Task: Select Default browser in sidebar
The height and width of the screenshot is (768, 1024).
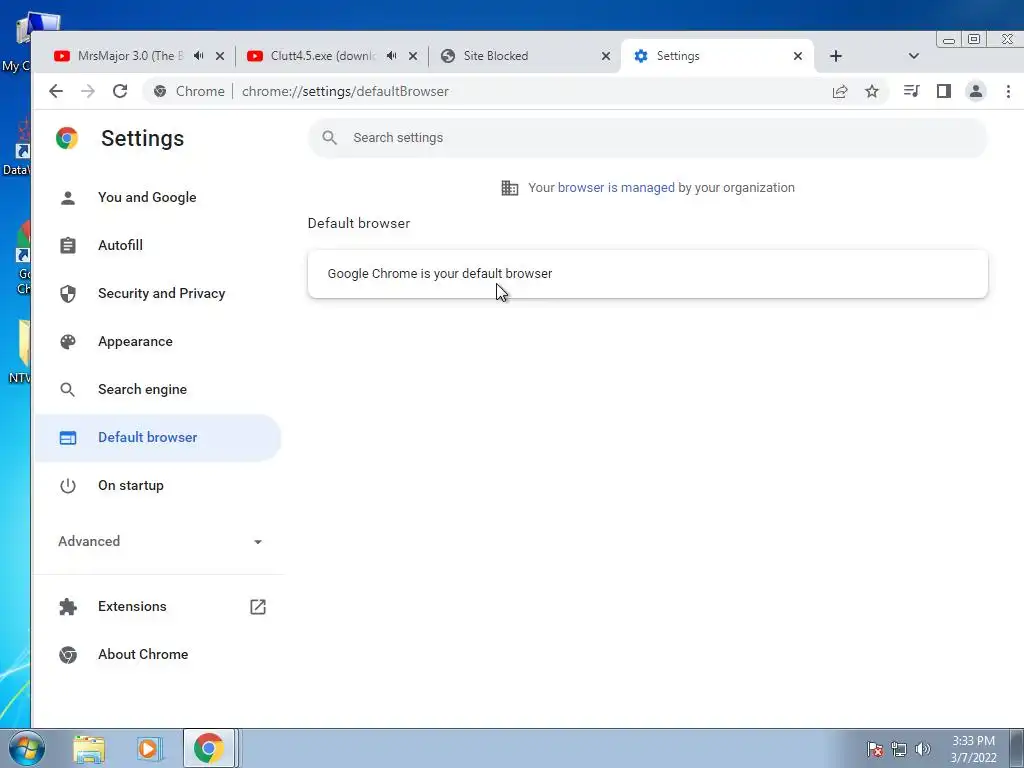Action: (x=157, y=438)
